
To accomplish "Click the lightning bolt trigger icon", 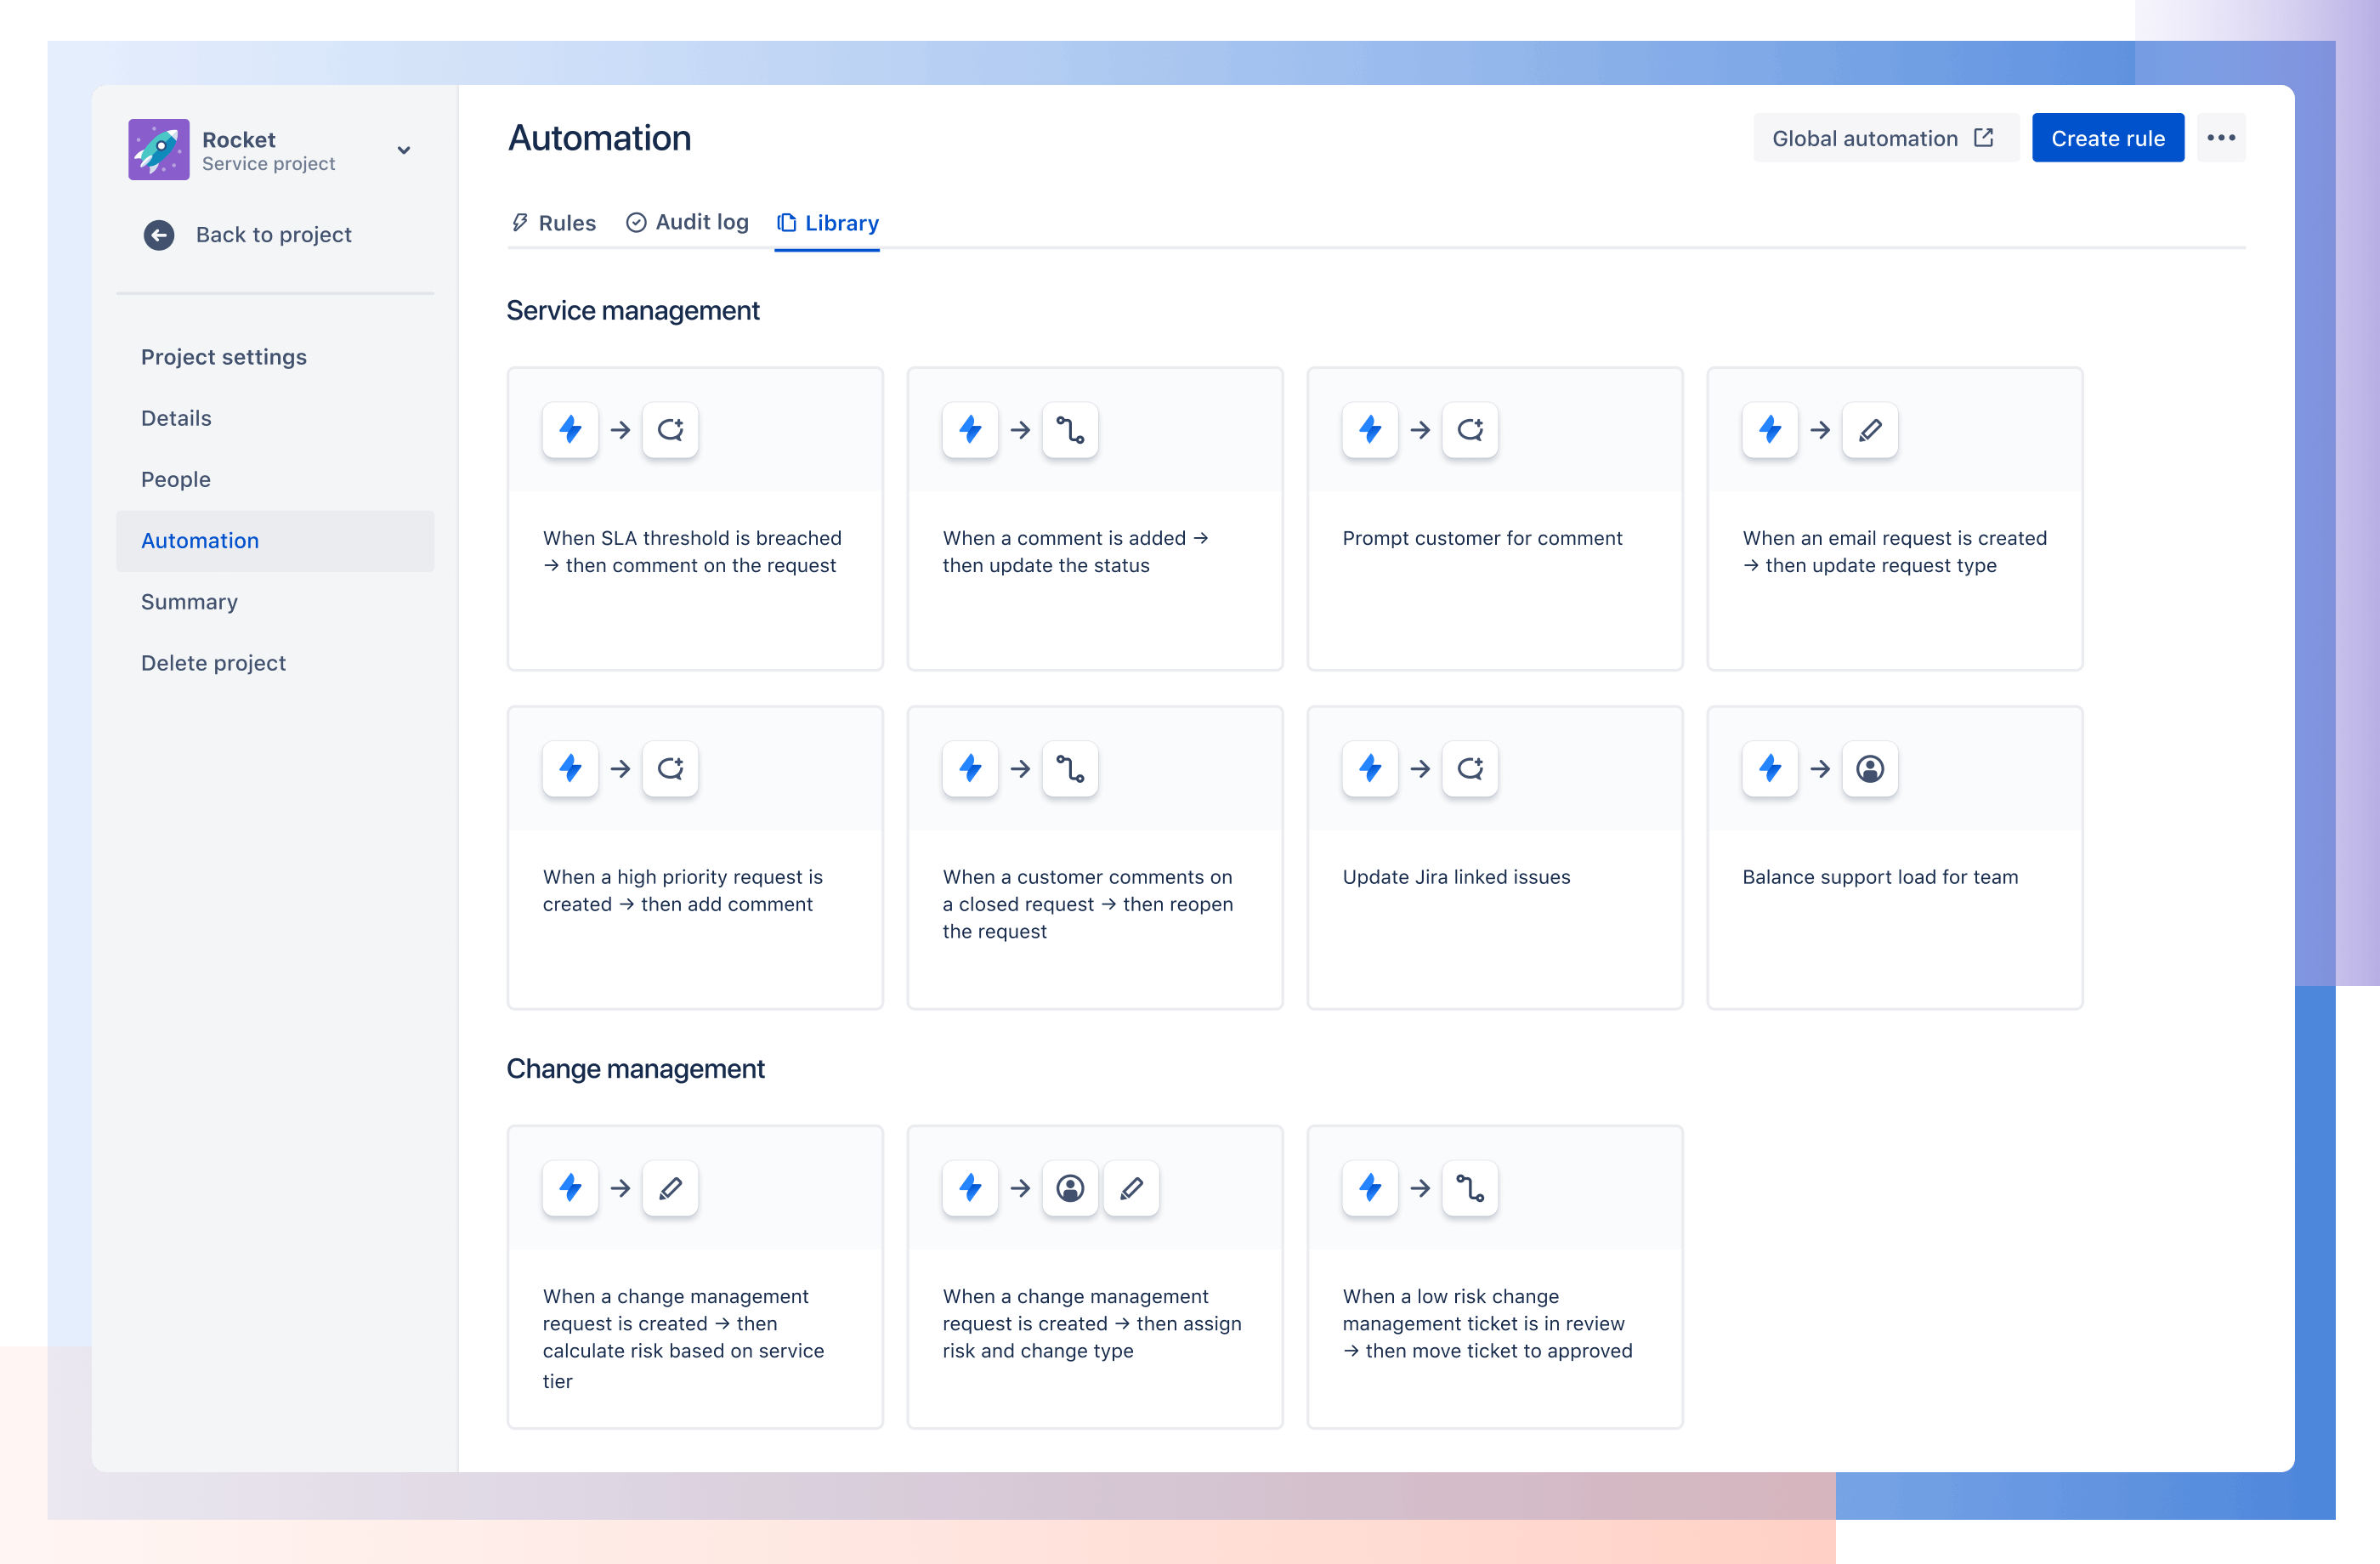I will 569,429.
